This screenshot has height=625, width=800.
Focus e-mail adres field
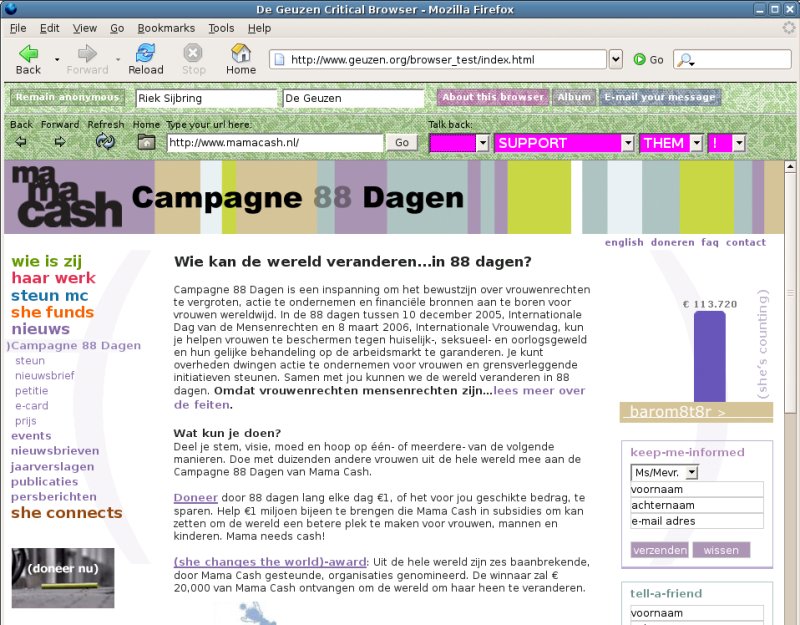click(696, 521)
